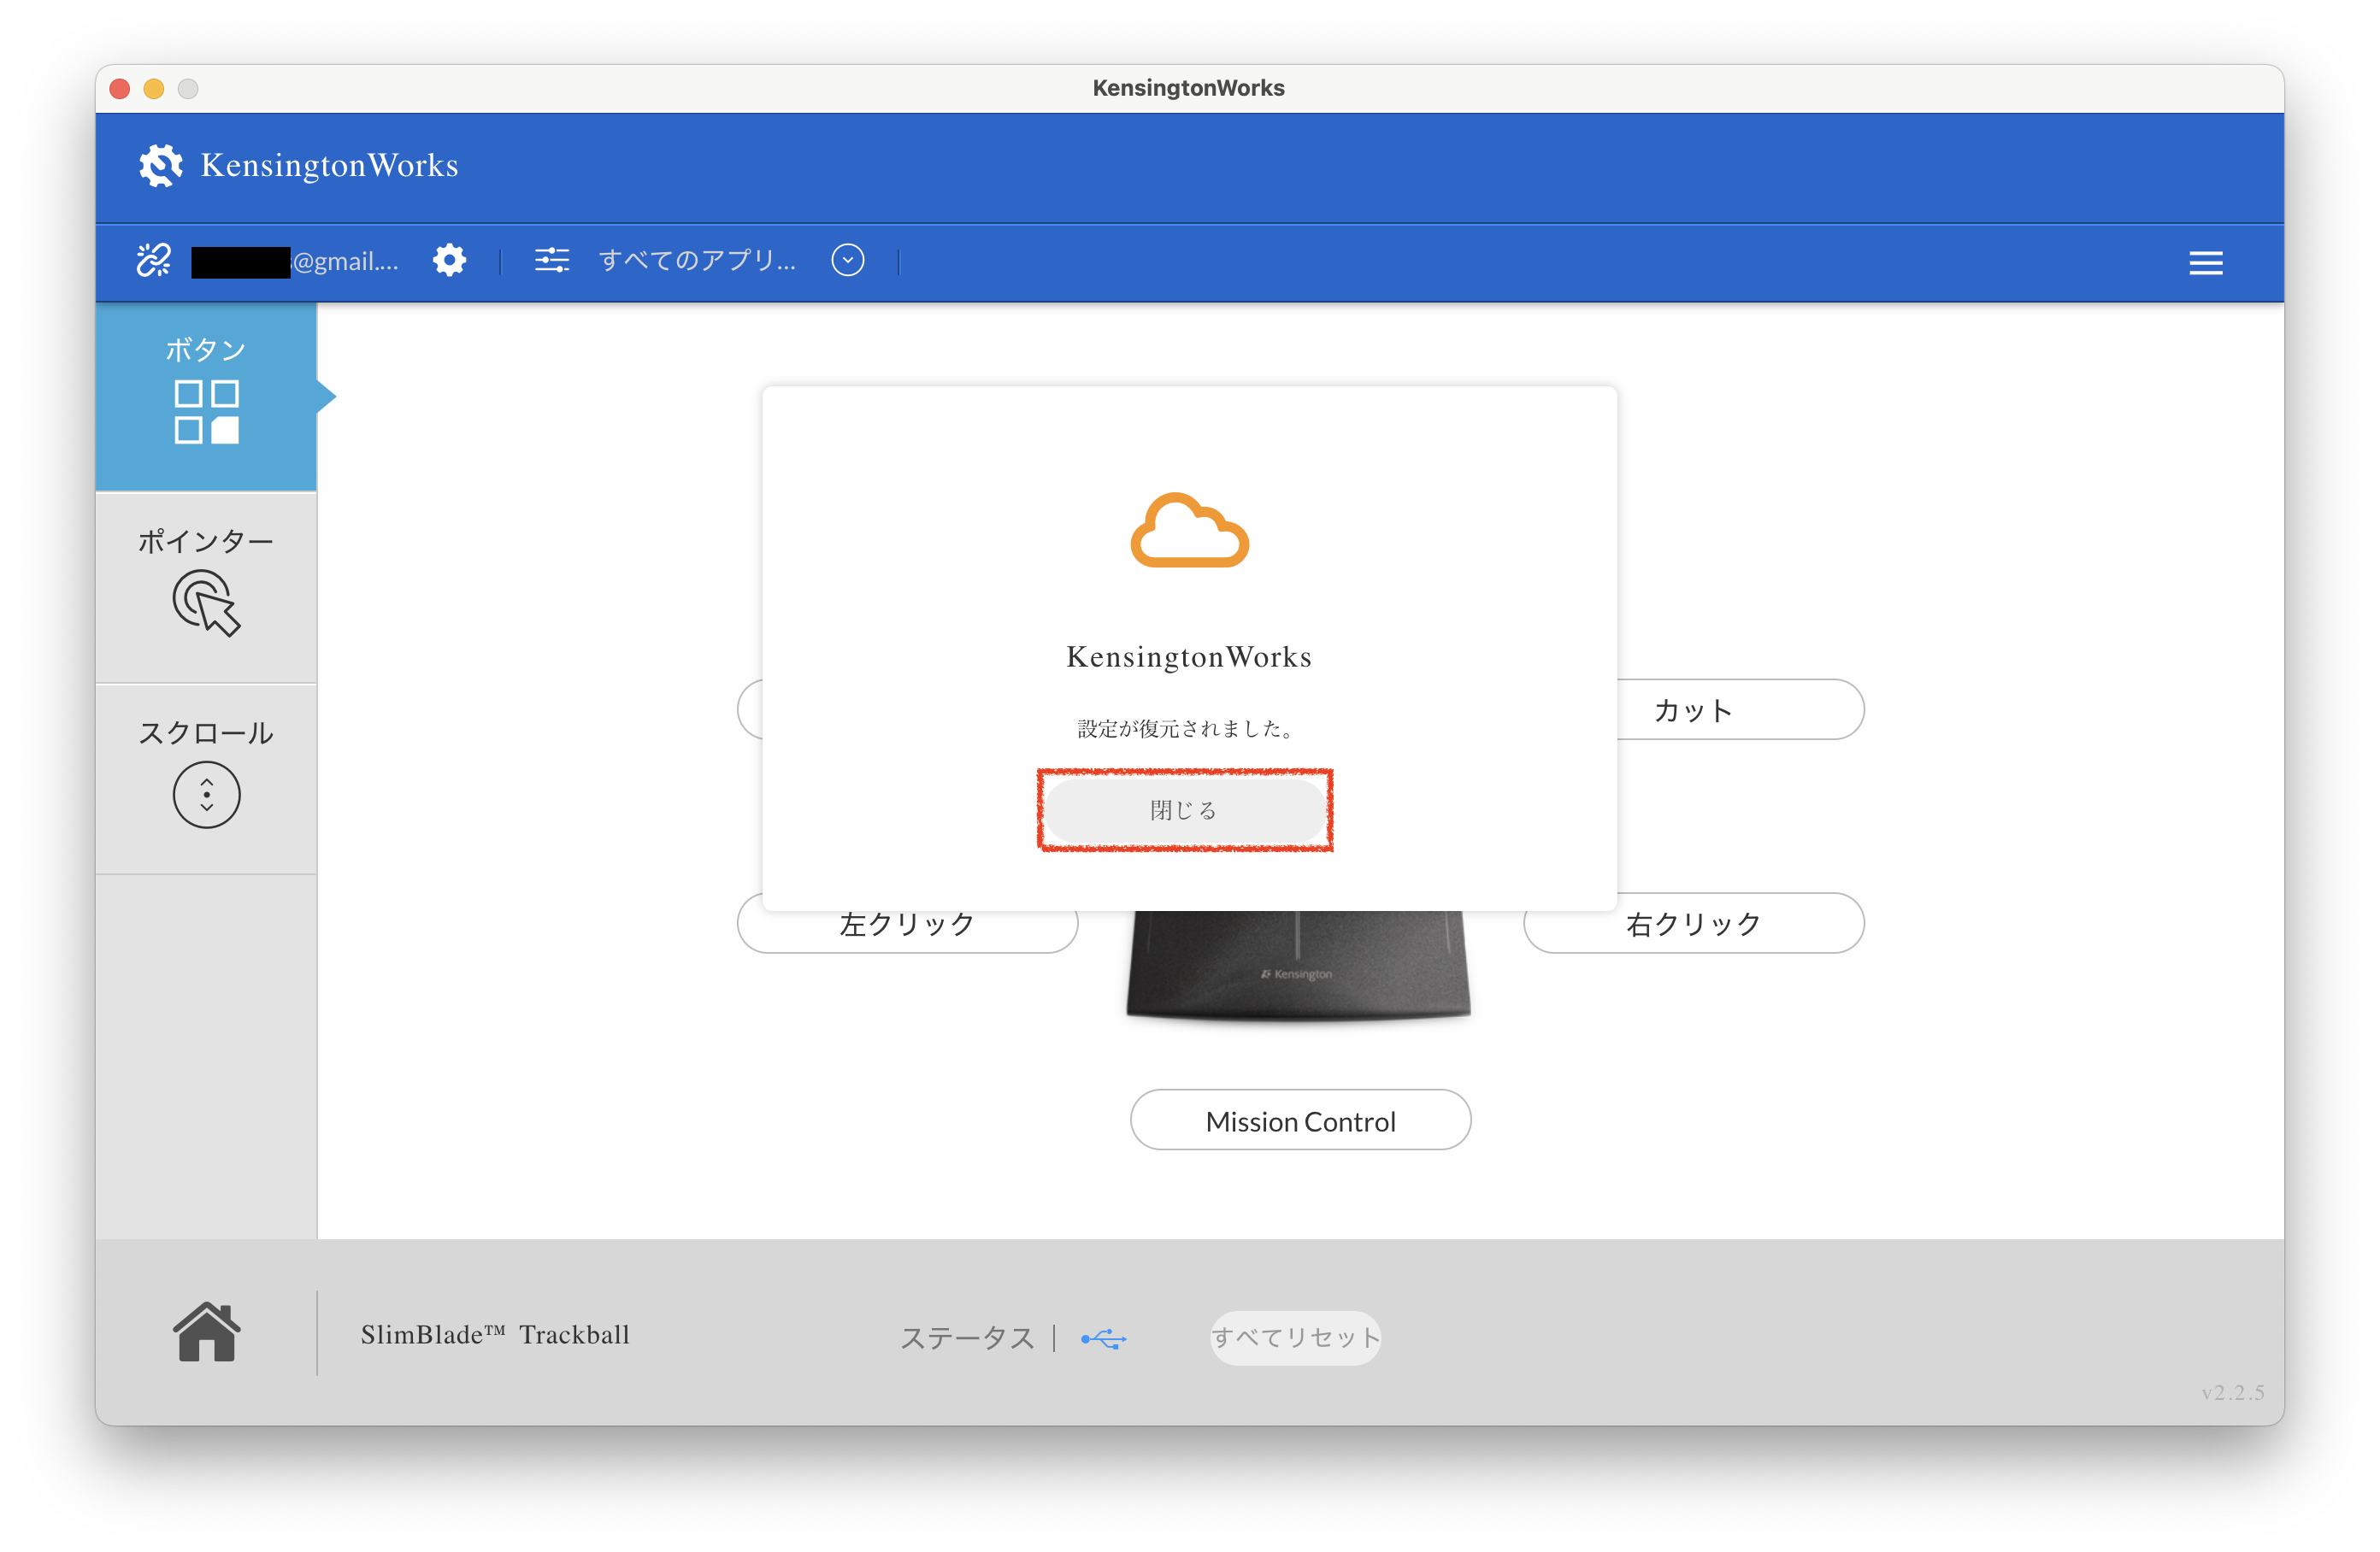Minimize the window with yellow button
Viewport: 2380px width, 1552px height.
coord(154,89)
